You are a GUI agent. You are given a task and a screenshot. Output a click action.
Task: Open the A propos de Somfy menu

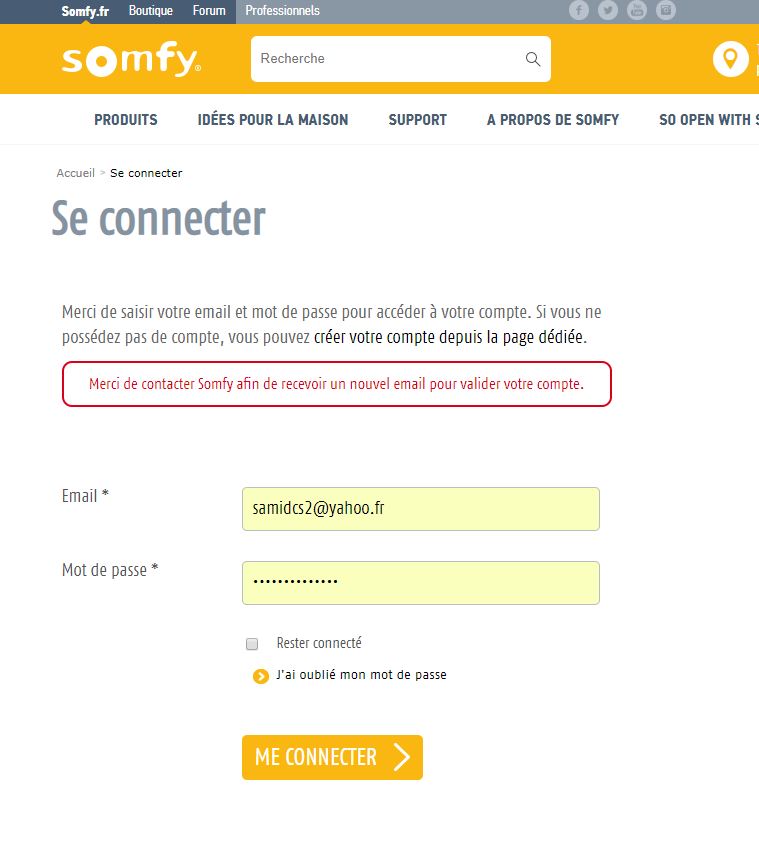pos(553,120)
